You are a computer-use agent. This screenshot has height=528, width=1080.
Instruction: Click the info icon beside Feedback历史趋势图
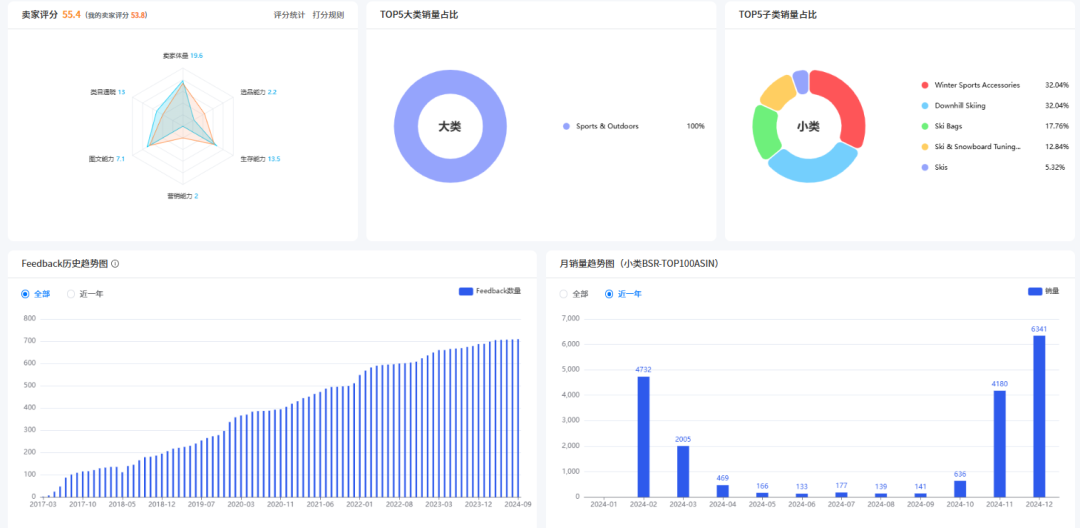(115, 264)
